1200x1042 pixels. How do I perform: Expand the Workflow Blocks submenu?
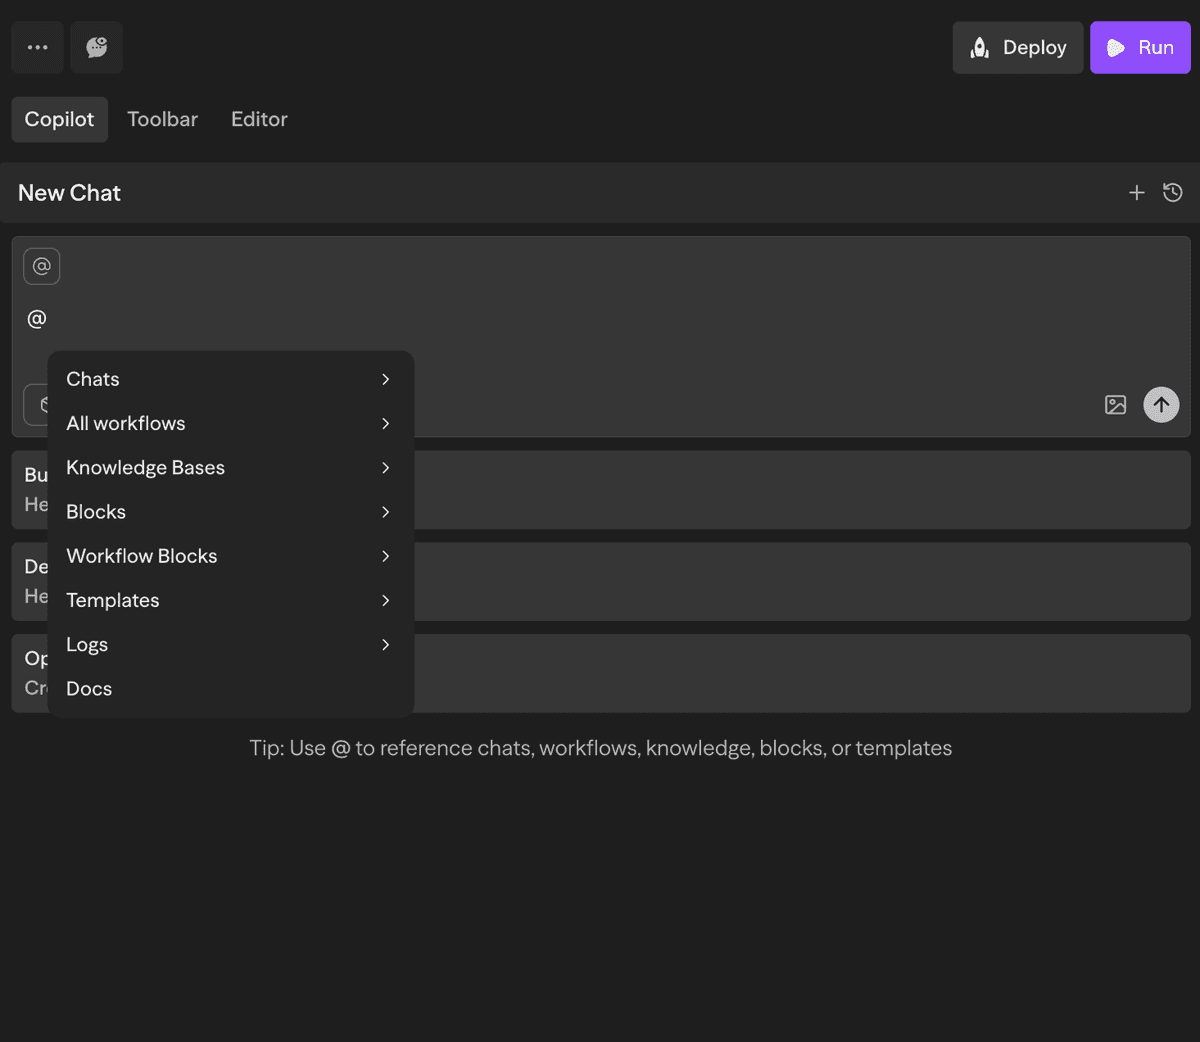pyautogui.click(x=386, y=556)
